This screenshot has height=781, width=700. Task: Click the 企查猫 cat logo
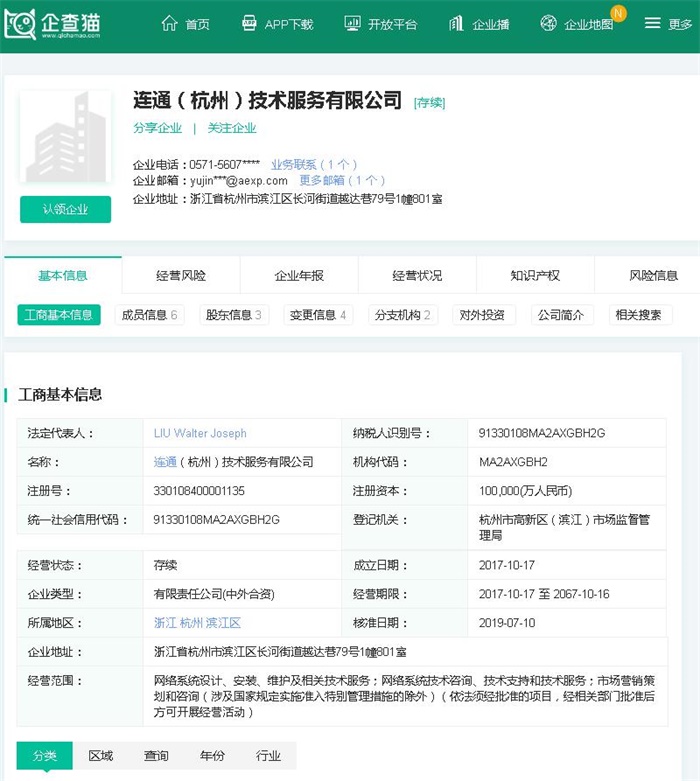(20, 23)
